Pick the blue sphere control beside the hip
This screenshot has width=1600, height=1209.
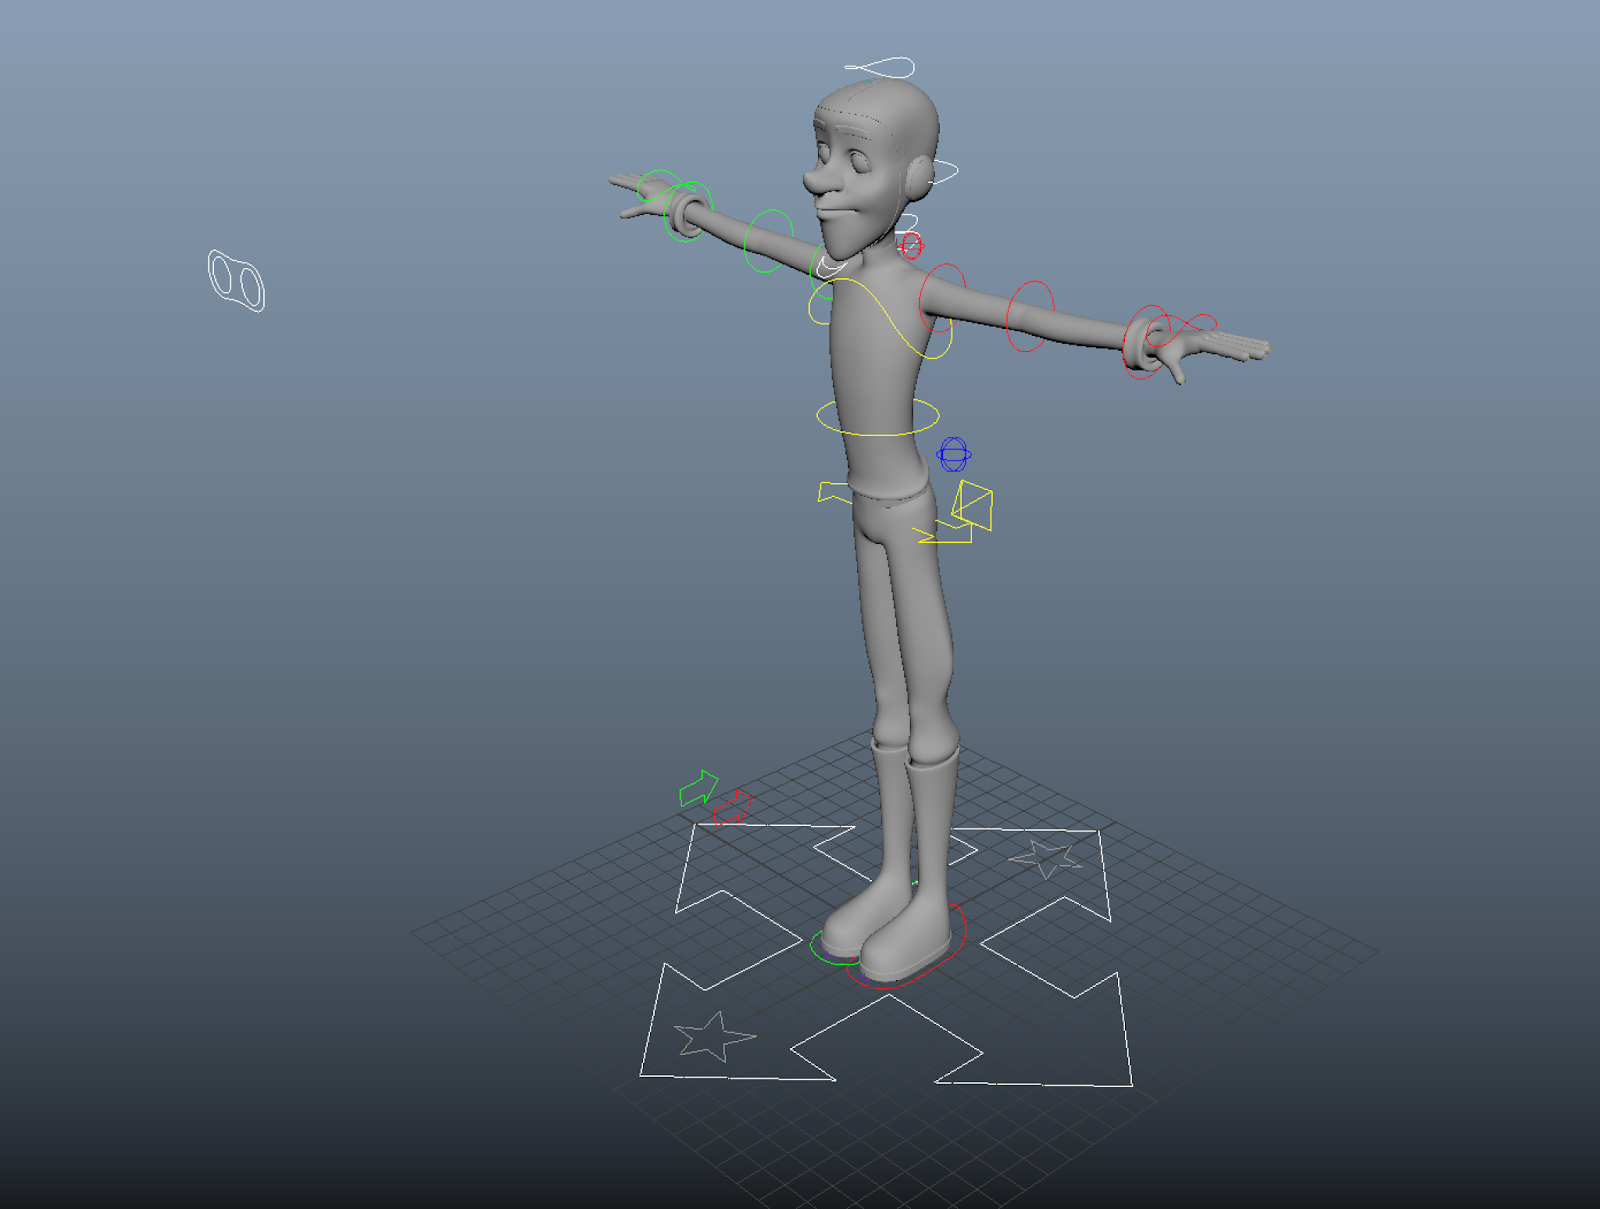953,455
